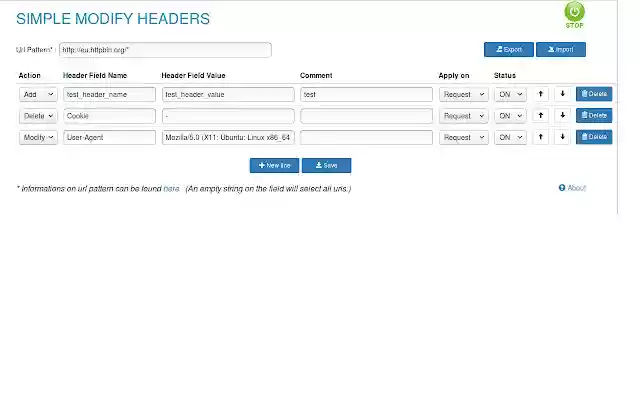Move the test_header_name row up
This screenshot has height=400, width=640.
[540, 94]
